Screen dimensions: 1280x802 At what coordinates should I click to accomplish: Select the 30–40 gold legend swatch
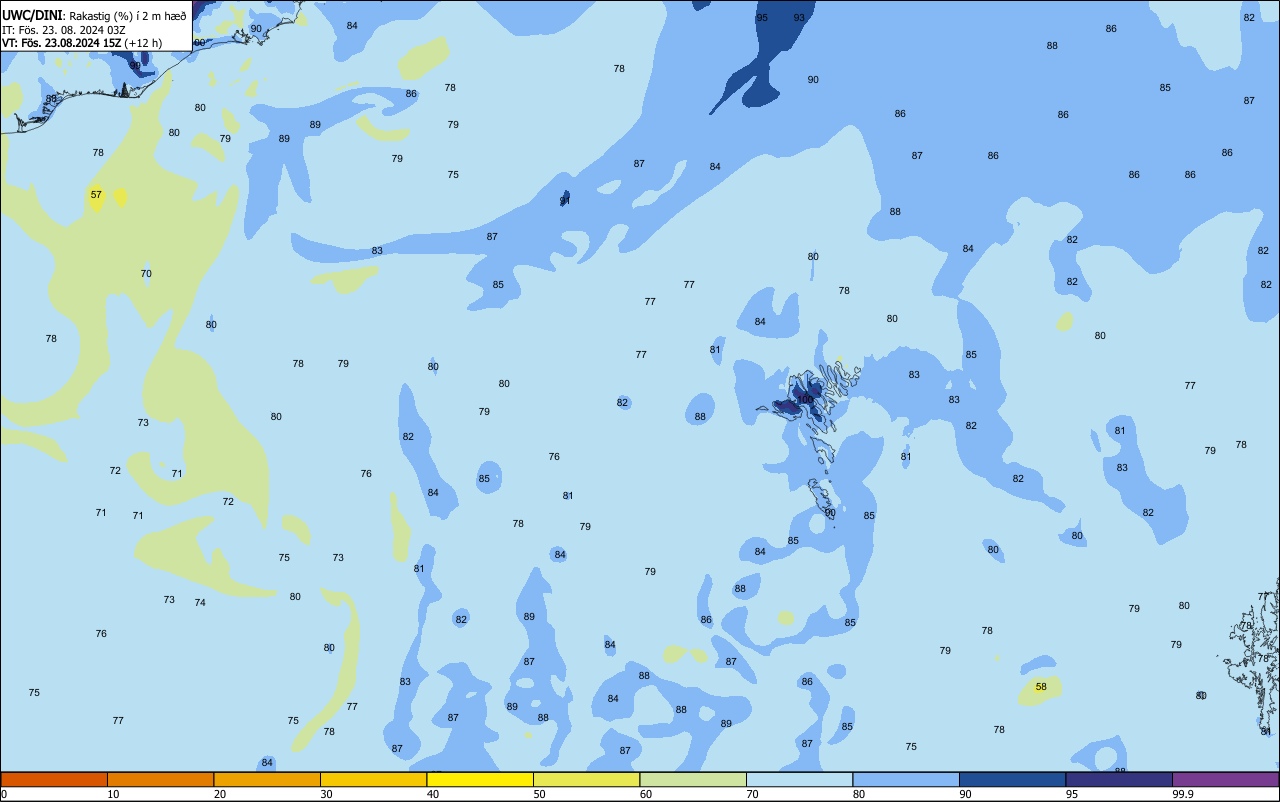(373, 779)
